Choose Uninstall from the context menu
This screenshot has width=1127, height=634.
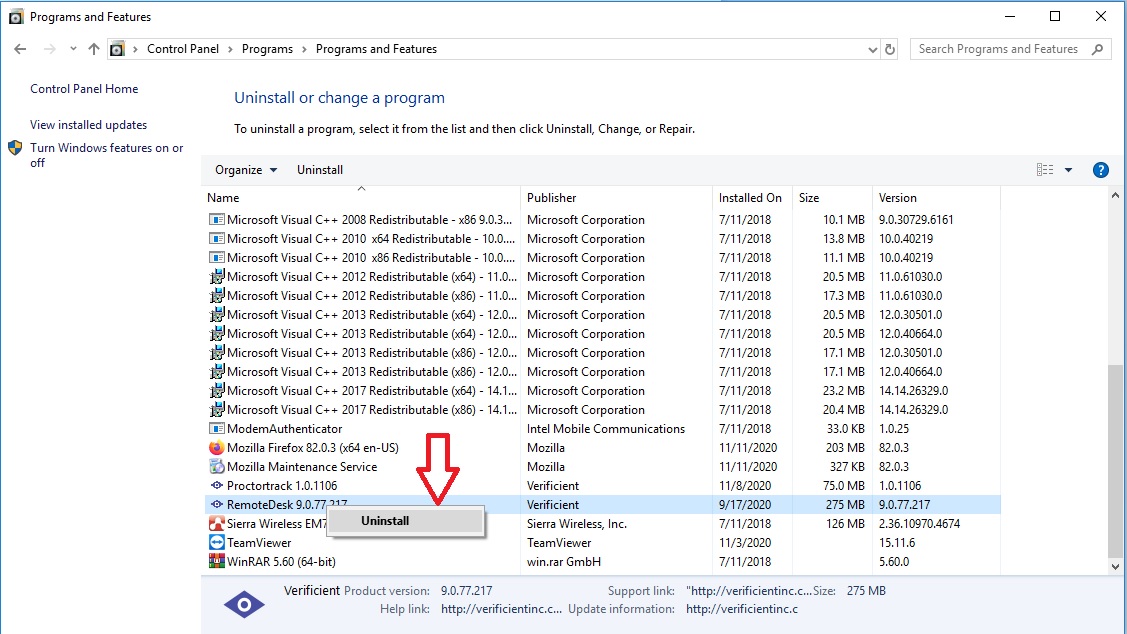click(x=405, y=521)
